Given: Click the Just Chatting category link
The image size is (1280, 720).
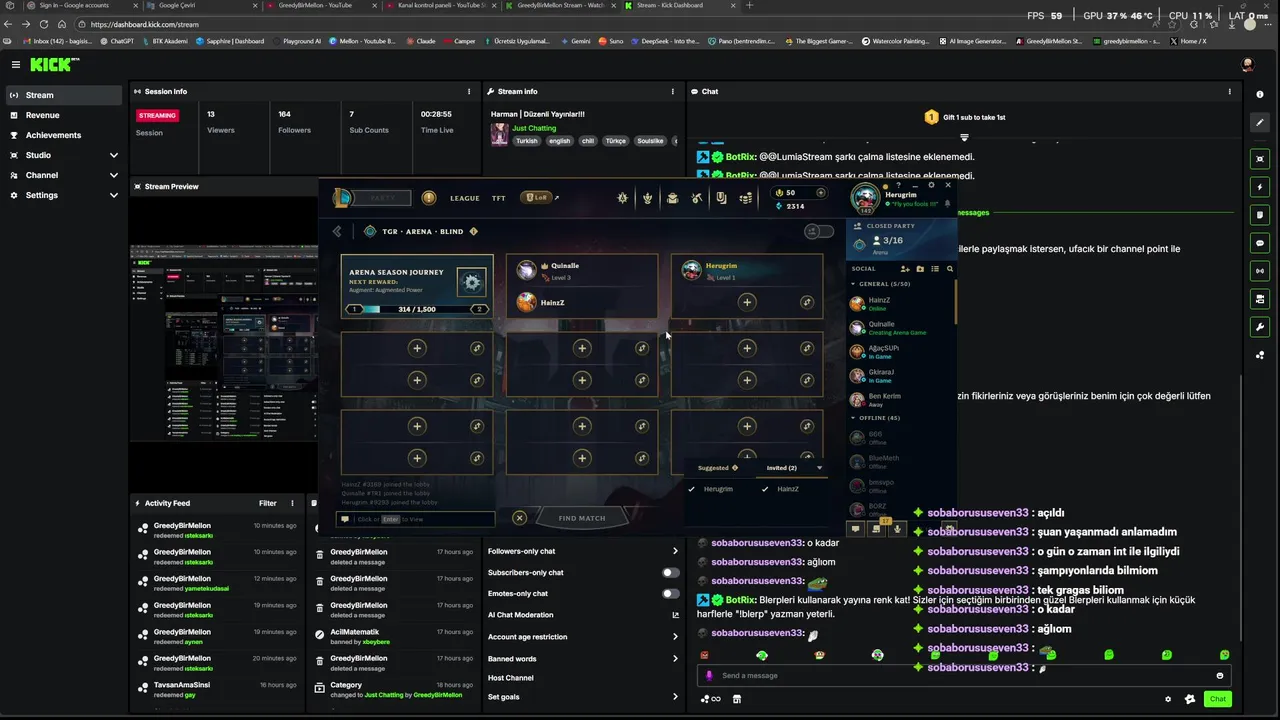Looking at the screenshot, I should coord(534,128).
